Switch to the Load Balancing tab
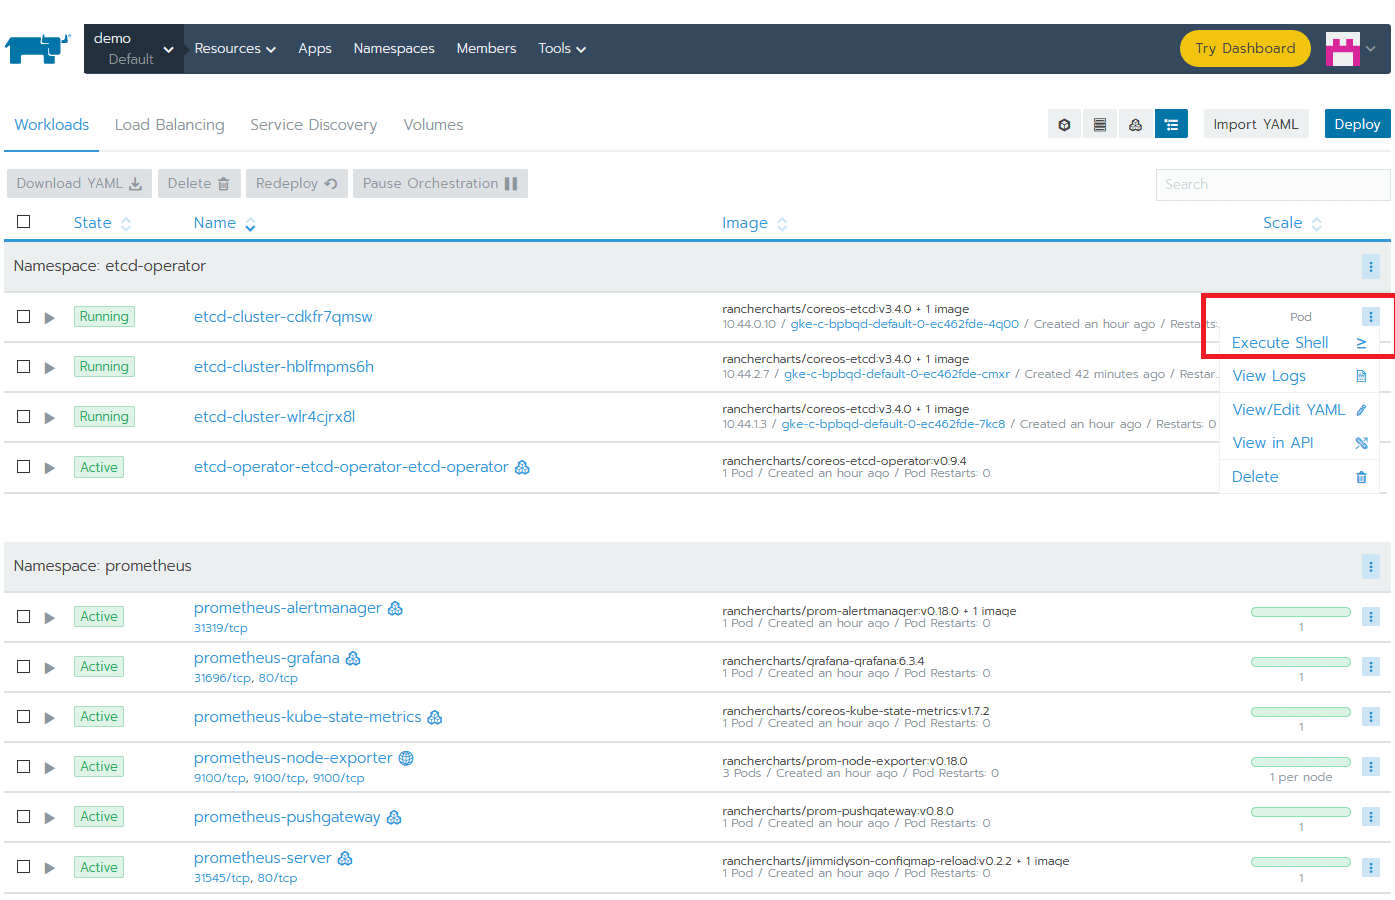This screenshot has height=900, width=1395. [169, 125]
